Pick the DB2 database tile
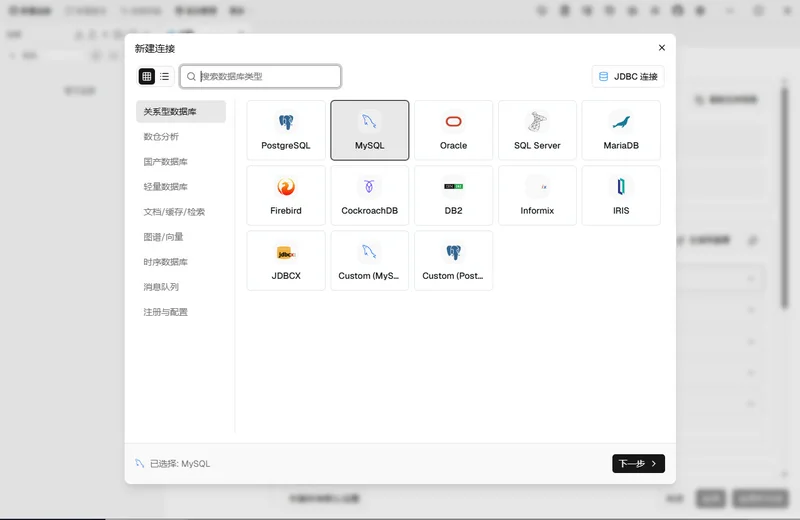 tap(453, 195)
